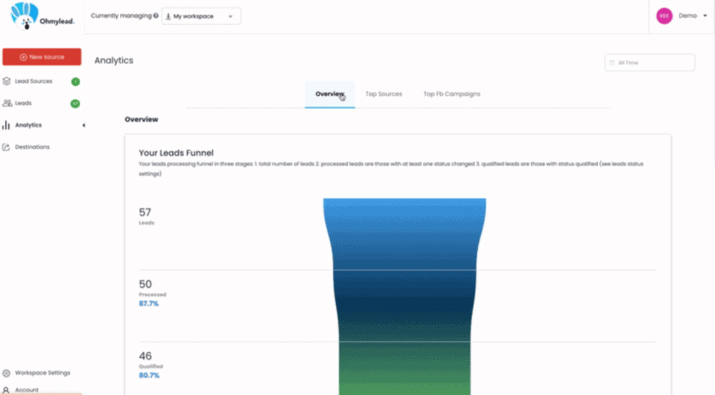The height and width of the screenshot is (395, 715).
Task: Select the Overview tab
Action: [330, 94]
